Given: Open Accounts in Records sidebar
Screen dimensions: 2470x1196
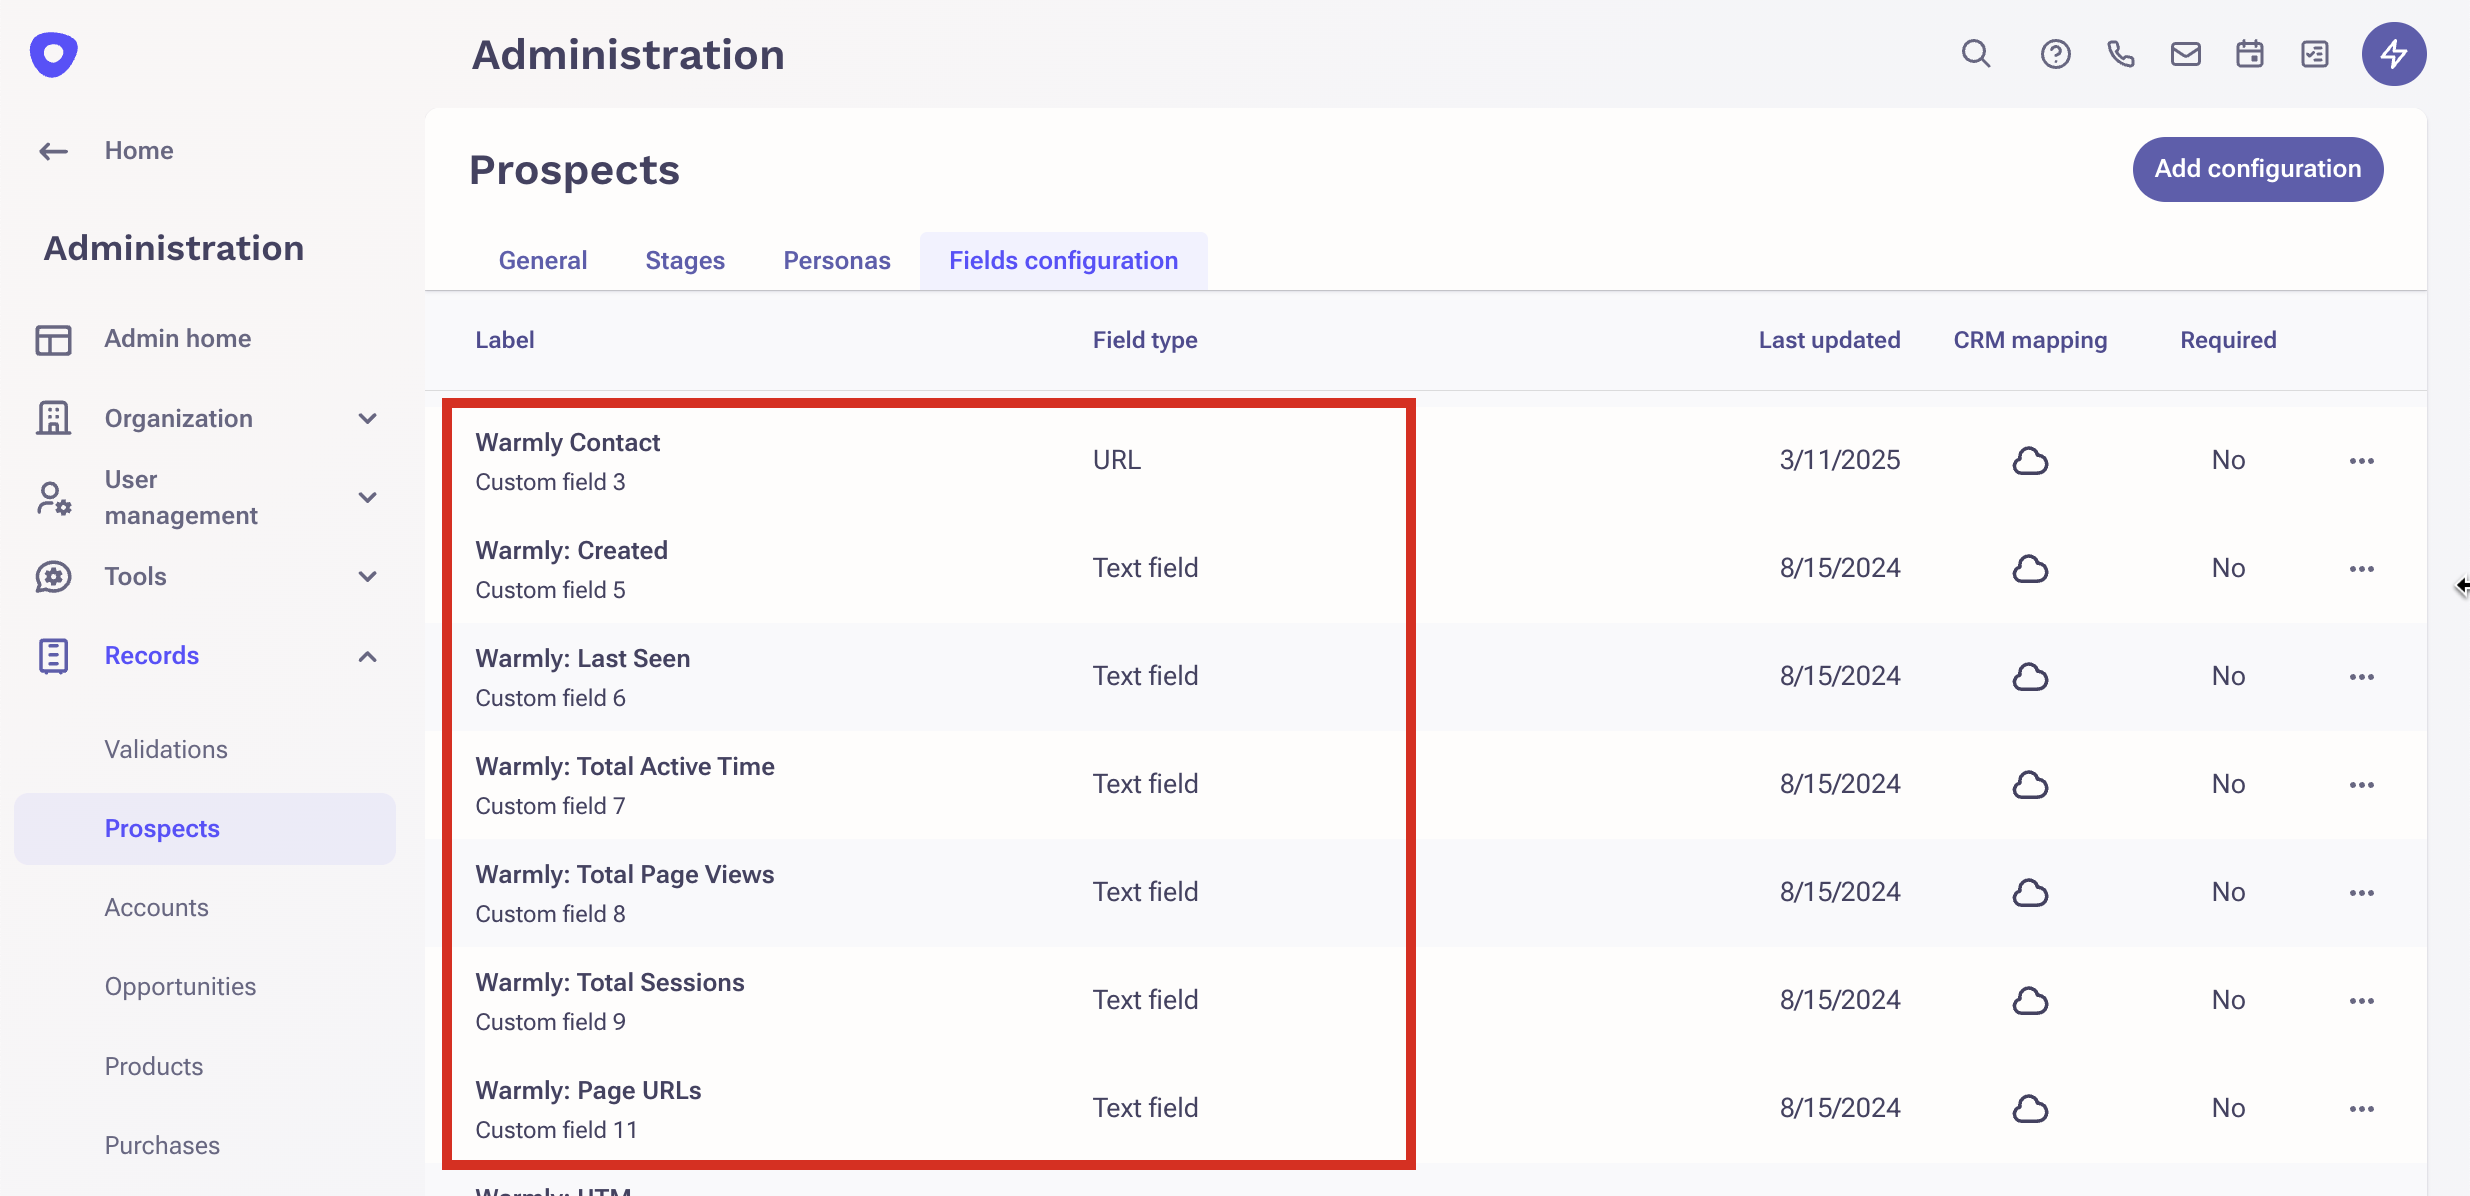Looking at the screenshot, I should click(157, 908).
